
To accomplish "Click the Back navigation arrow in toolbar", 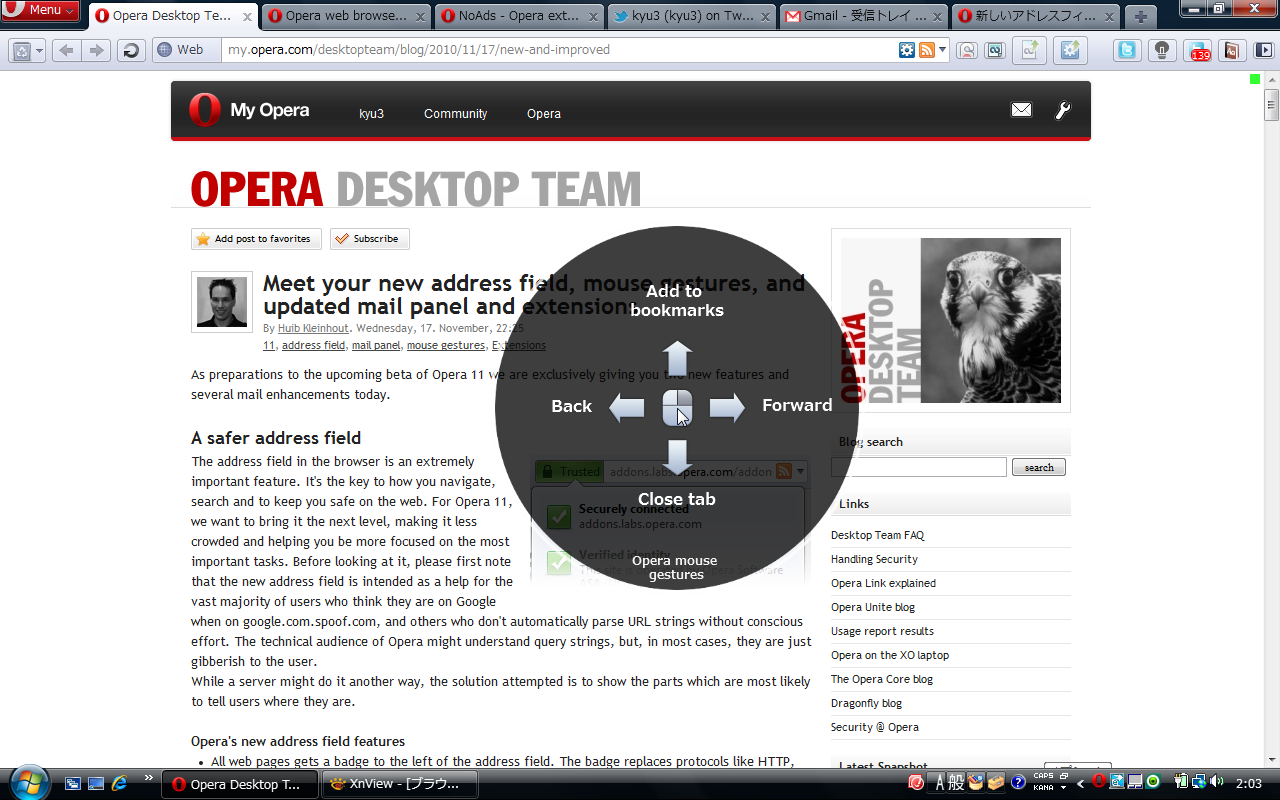I will (x=66, y=50).
